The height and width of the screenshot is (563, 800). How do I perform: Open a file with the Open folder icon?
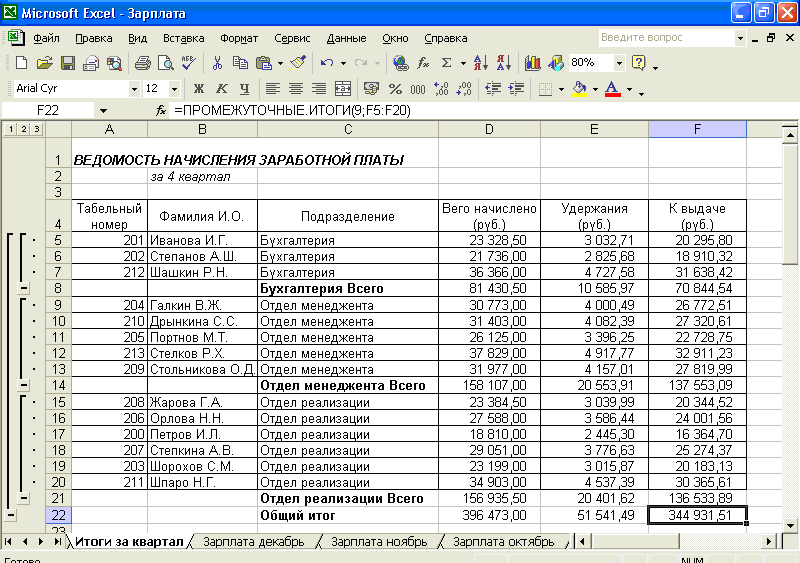(44, 63)
